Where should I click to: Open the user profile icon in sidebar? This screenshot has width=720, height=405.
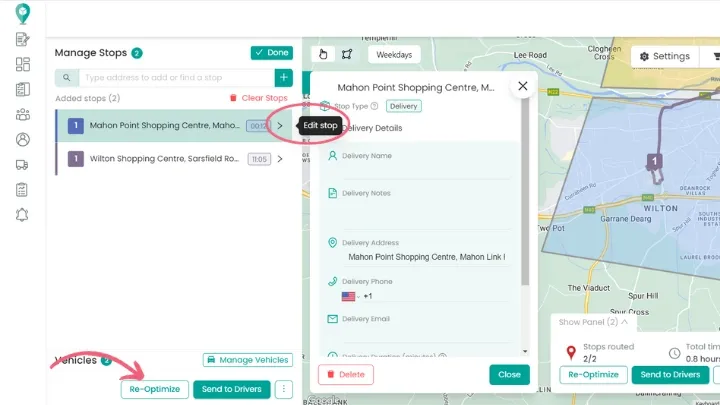[x=22, y=139]
